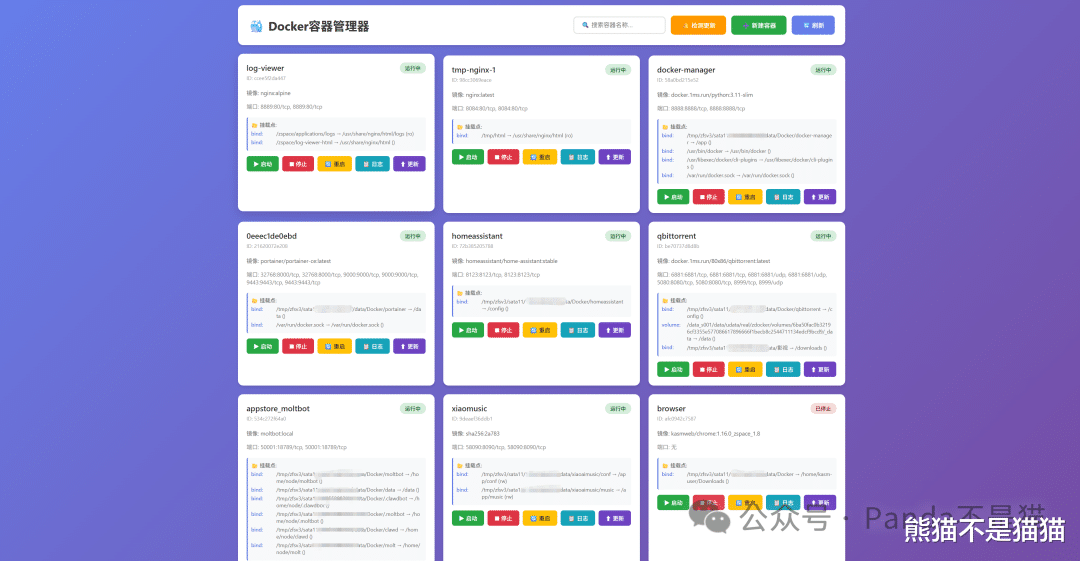Click the browser container title
Viewport: 1080px width, 561px height.
click(x=672, y=409)
